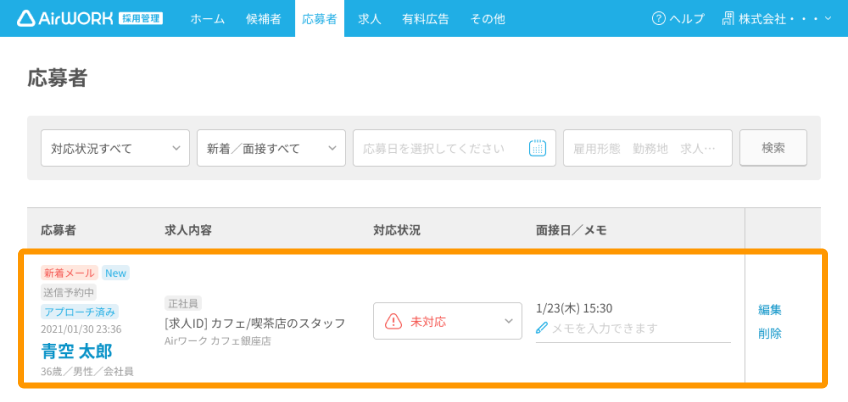Viewport: 848px width, 402px height.
Task: Click the 面接日／メモ column header
Action: tap(571, 230)
